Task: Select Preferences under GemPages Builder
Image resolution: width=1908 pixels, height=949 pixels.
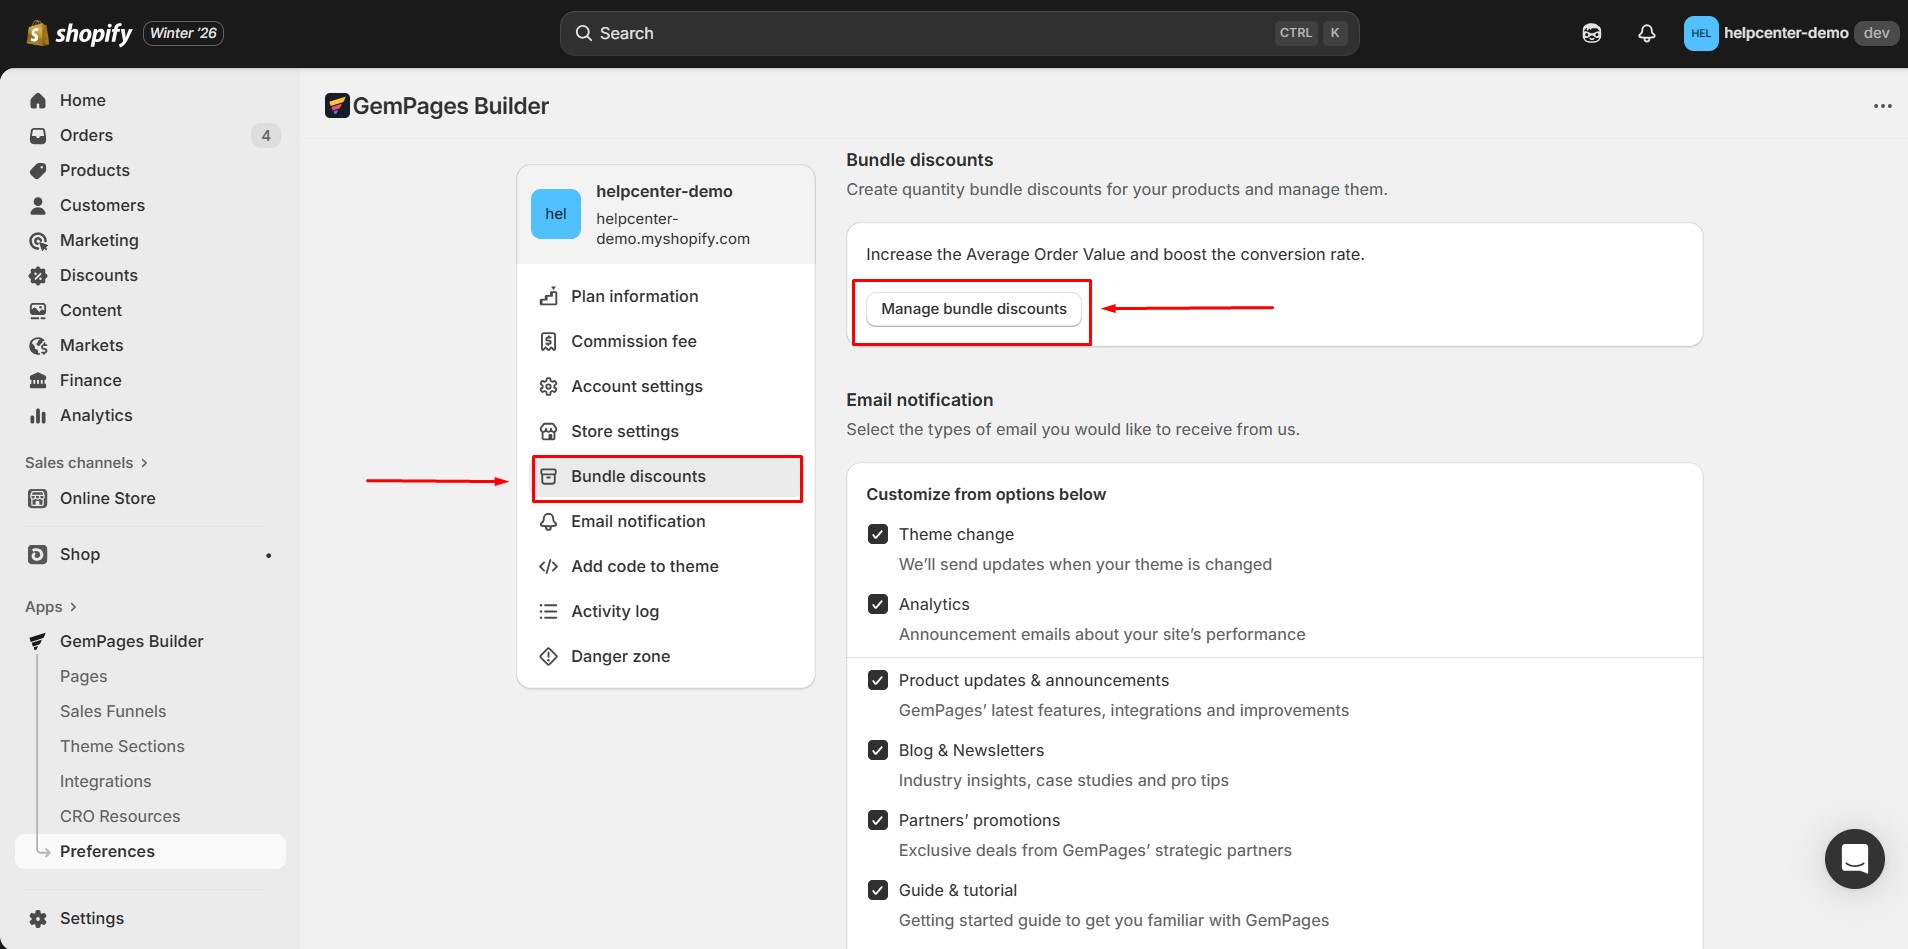Action: click(x=107, y=851)
